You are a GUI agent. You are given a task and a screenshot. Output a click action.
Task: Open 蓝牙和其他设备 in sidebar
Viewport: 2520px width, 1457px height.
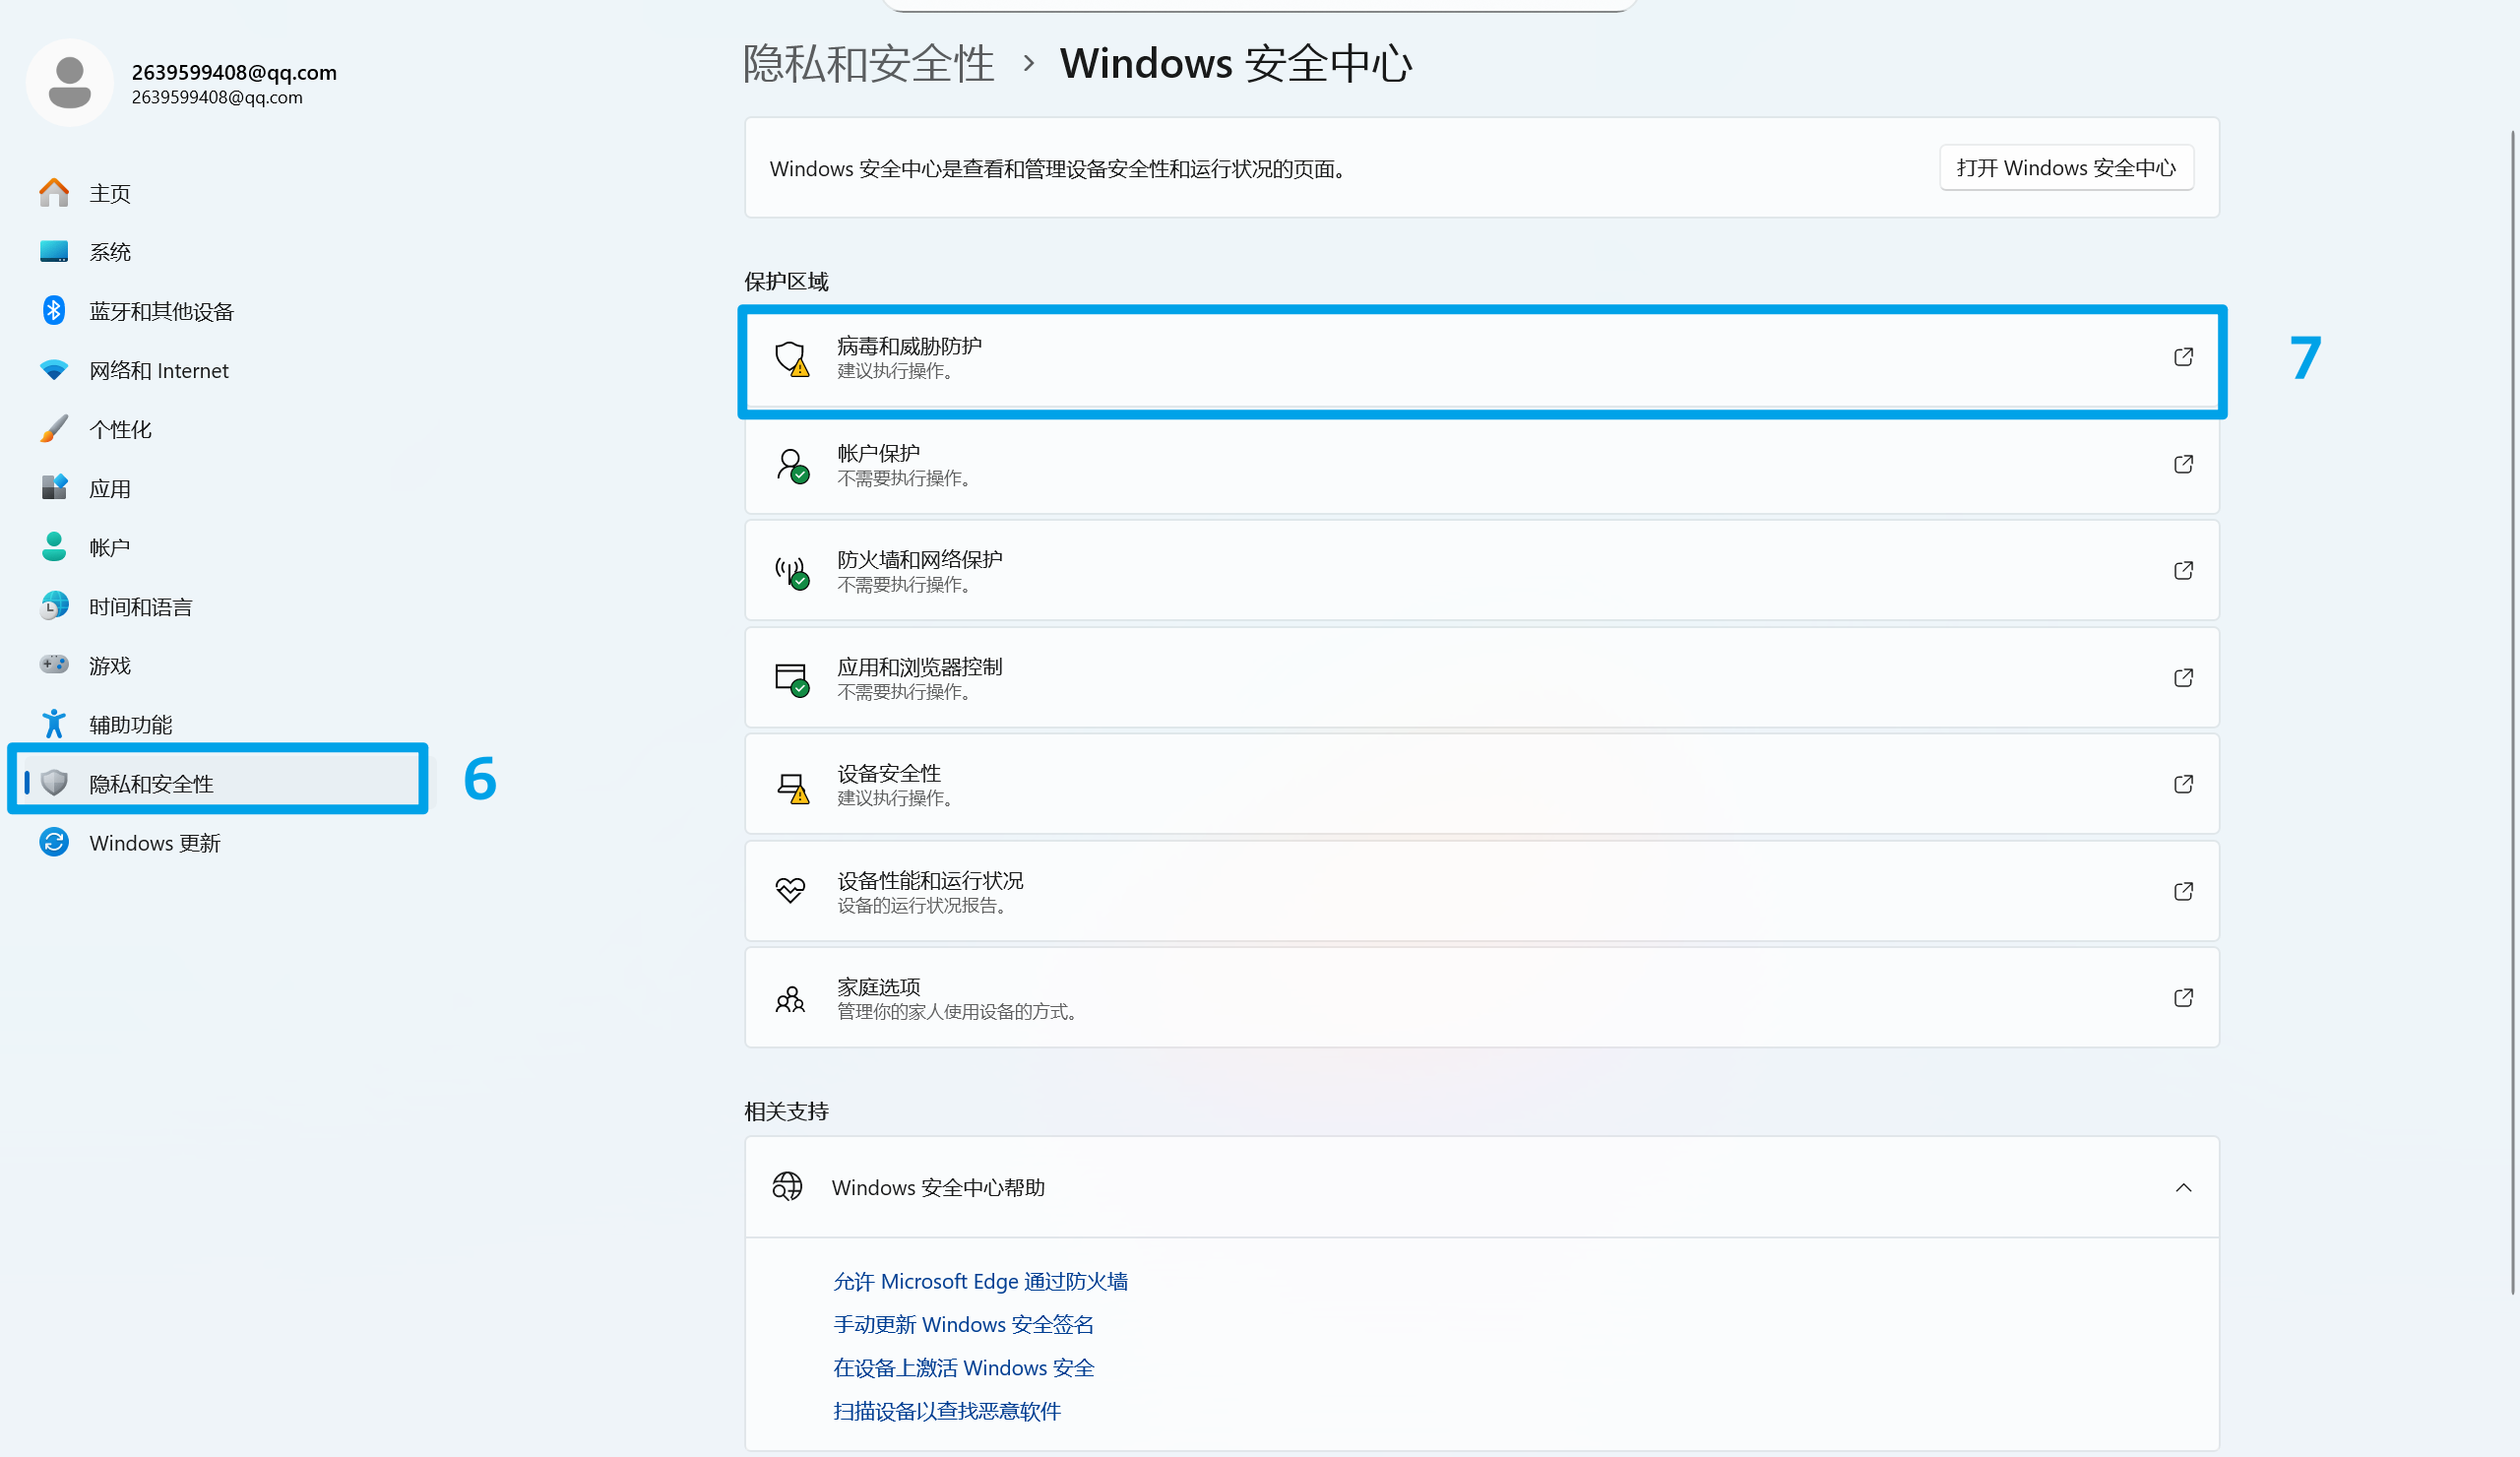click(x=160, y=311)
